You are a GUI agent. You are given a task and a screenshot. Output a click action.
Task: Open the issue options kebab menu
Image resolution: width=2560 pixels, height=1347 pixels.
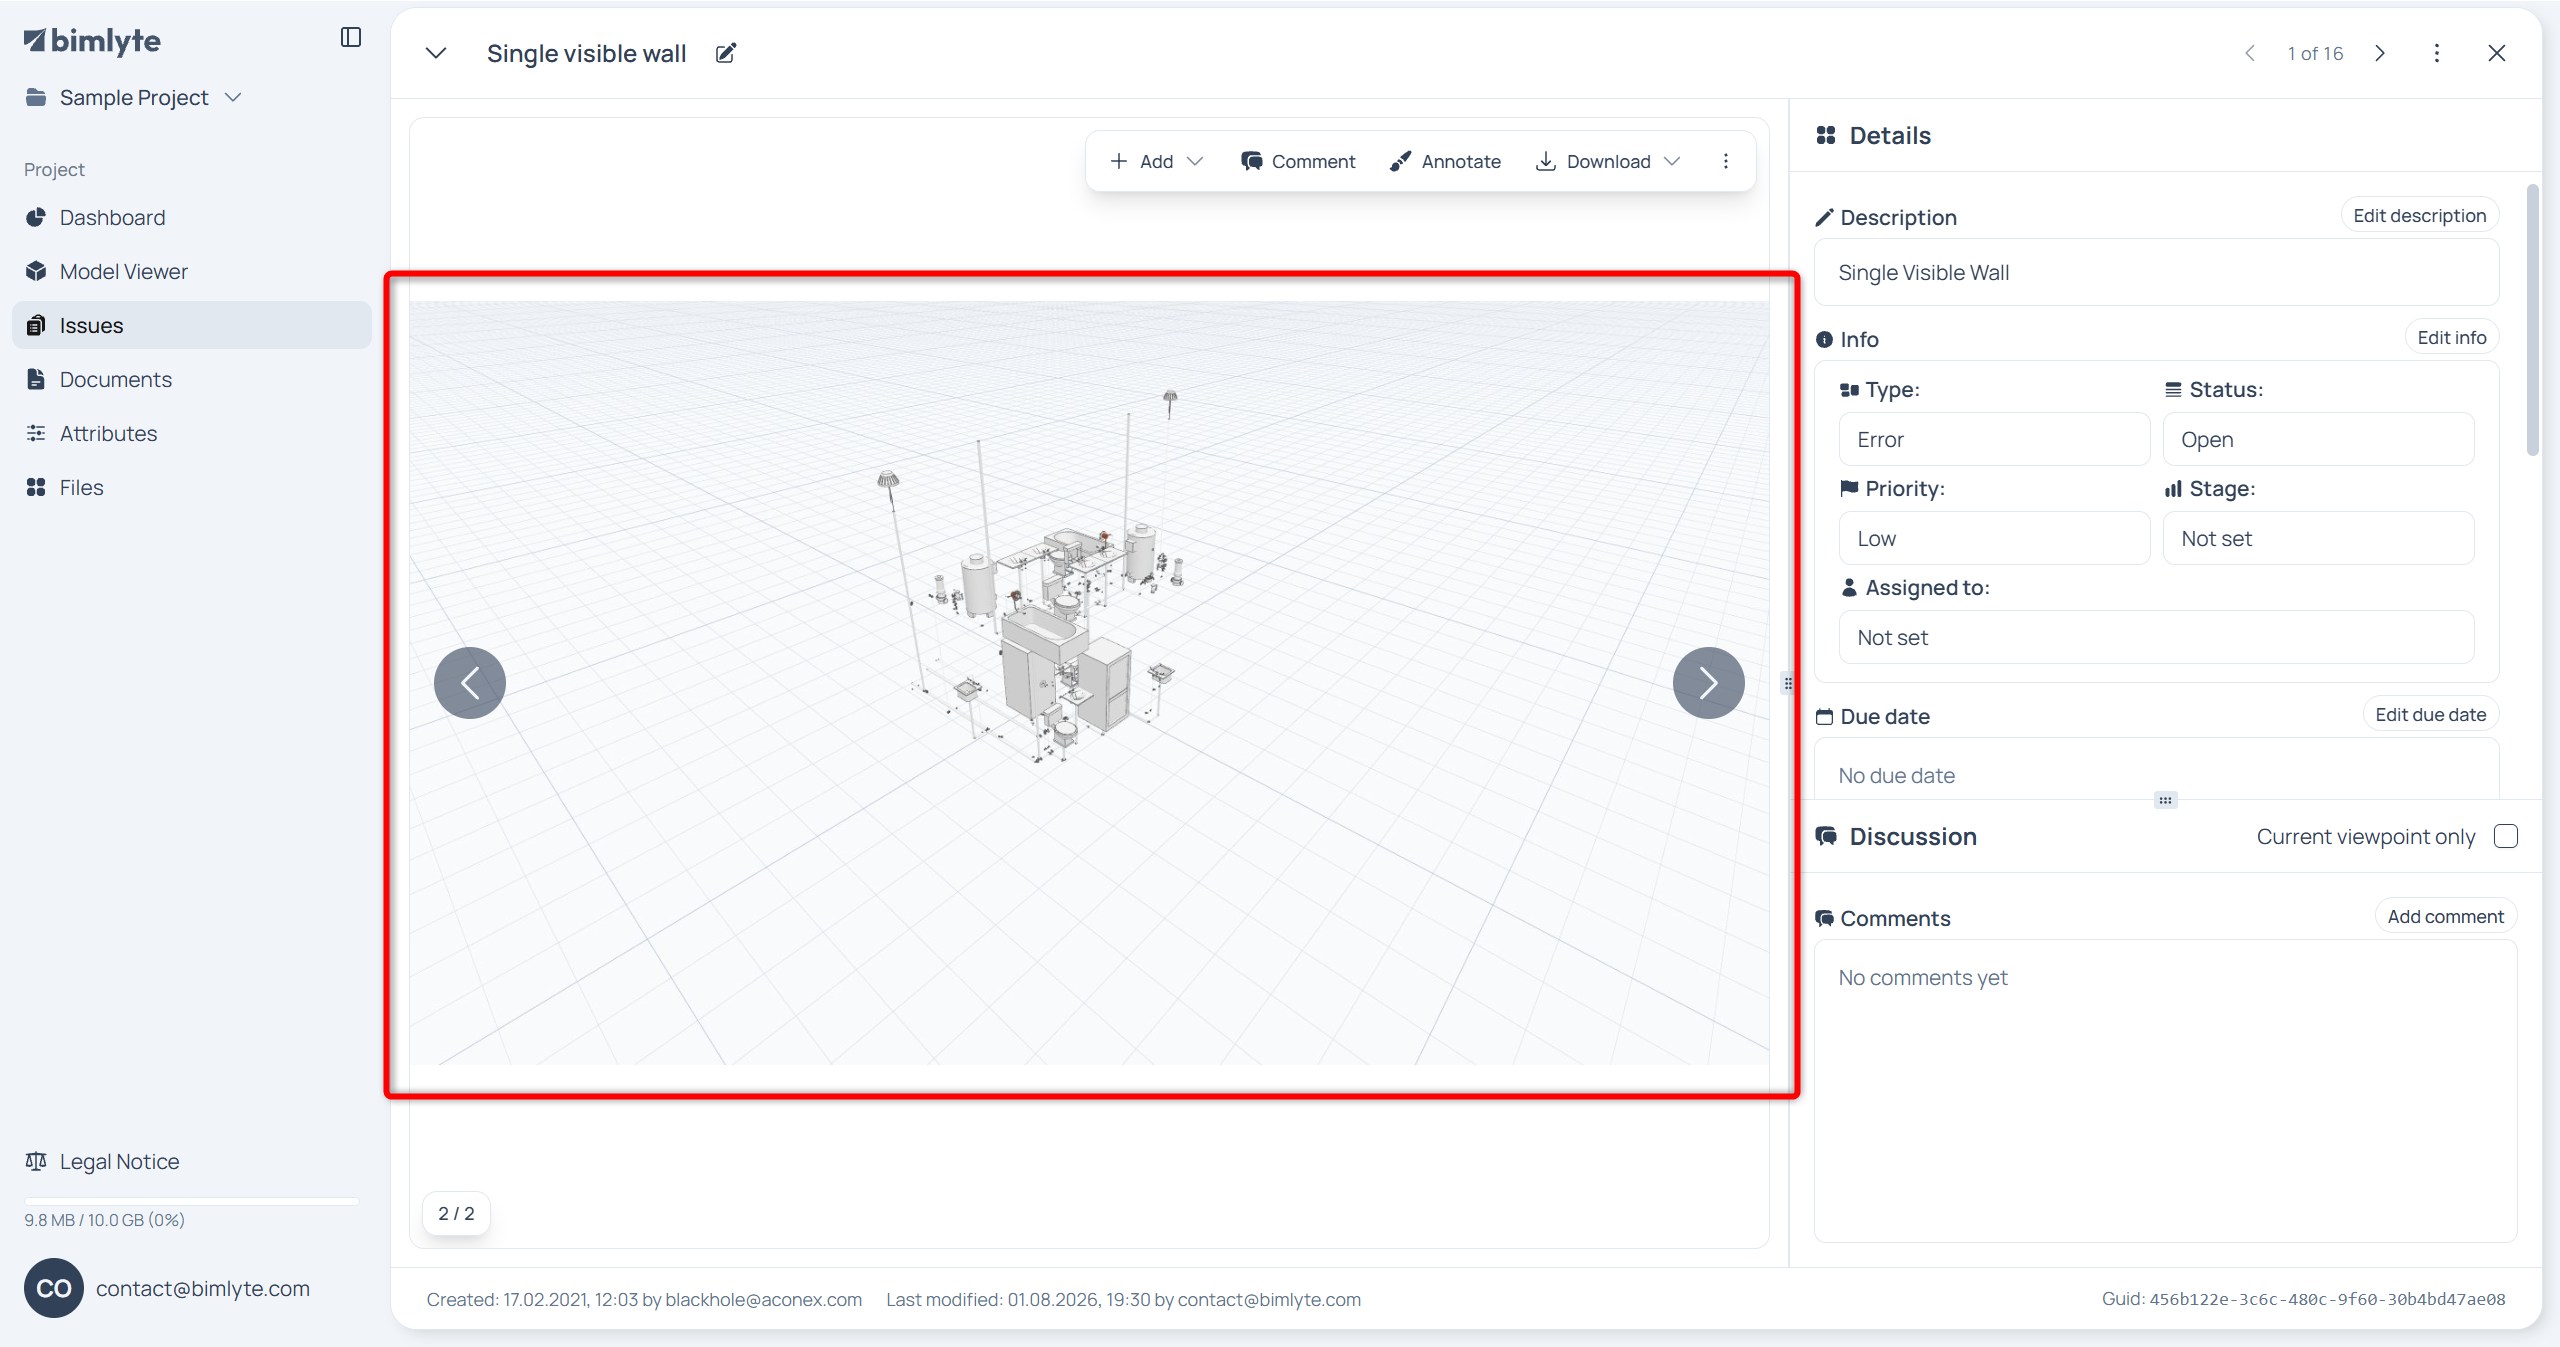click(2437, 54)
